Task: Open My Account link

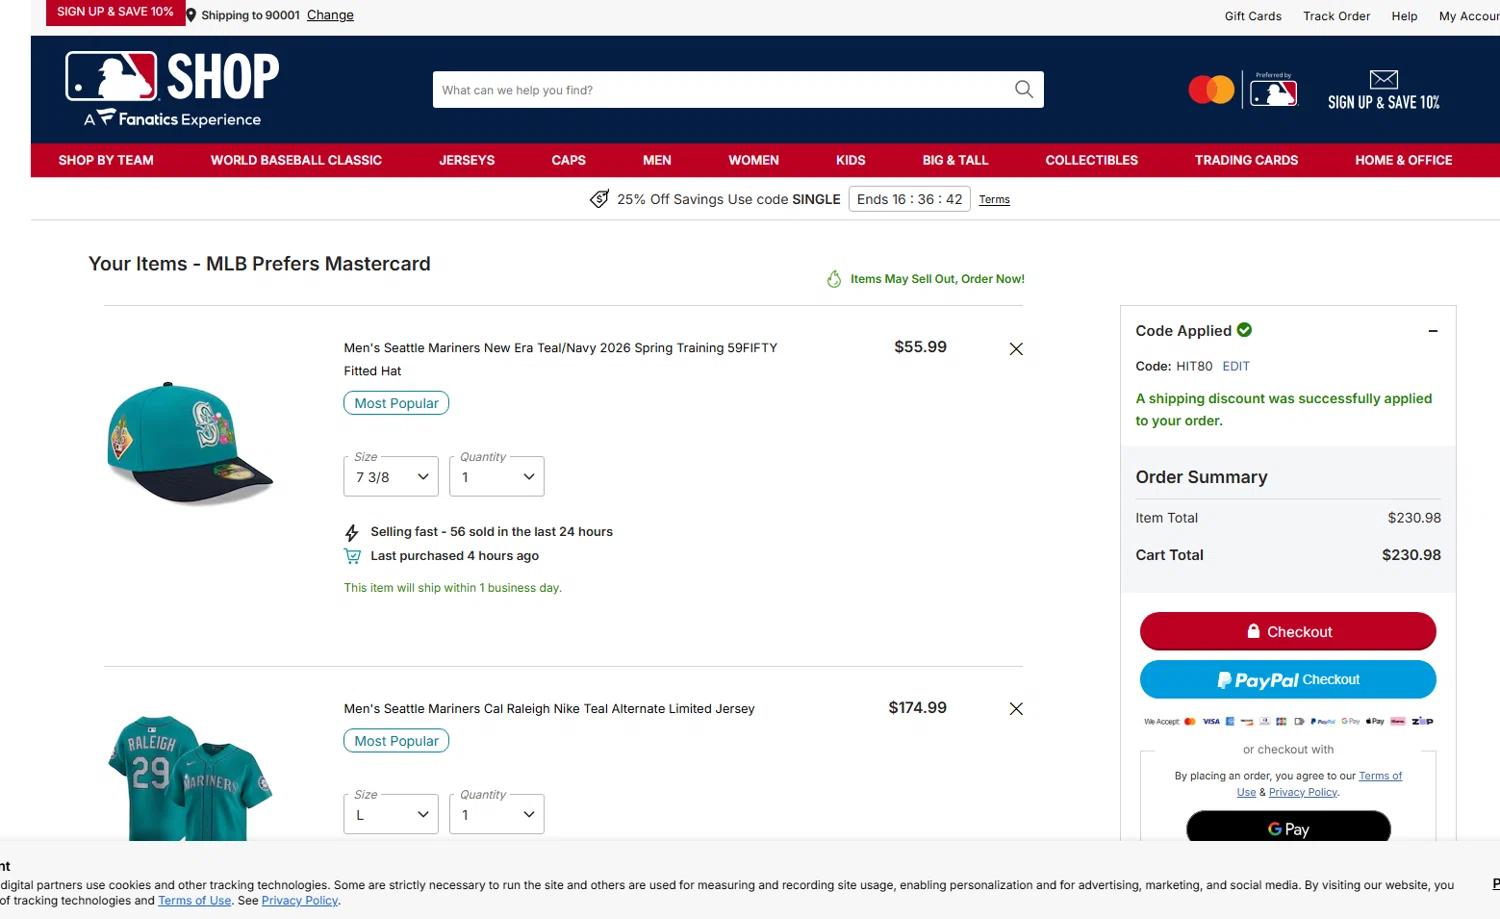Action: tap(1469, 16)
